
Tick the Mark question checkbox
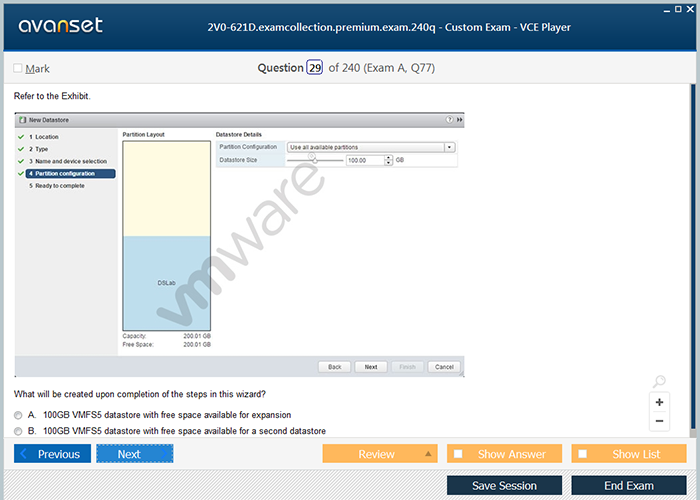[18, 68]
